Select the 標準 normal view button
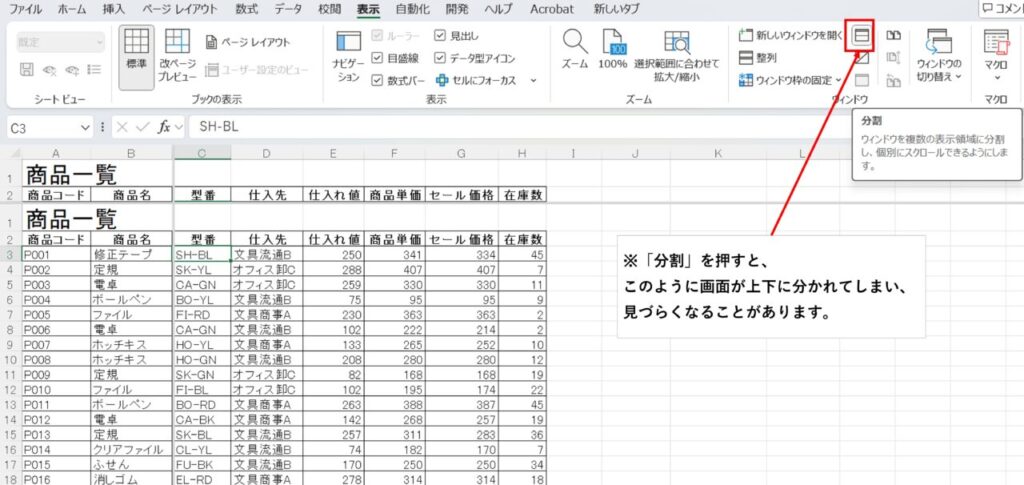The image size is (1024, 485). [136, 57]
